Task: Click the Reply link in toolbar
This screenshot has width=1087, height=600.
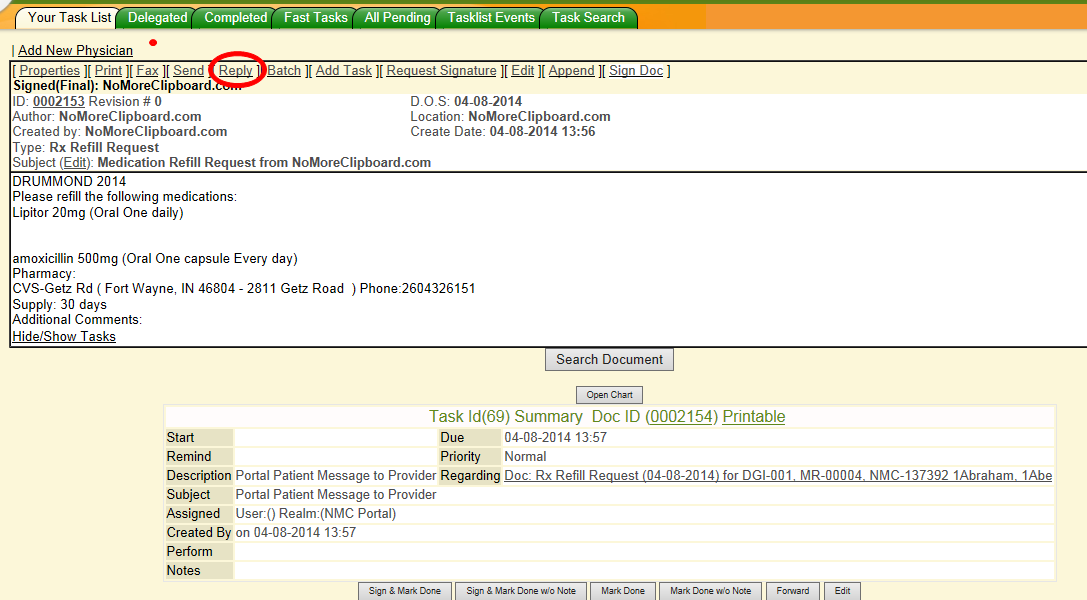Action: pyautogui.click(x=236, y=71)
